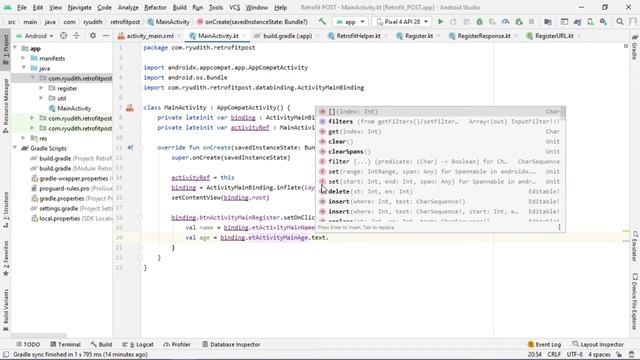Toggle the Structure tool window
The width and height of the screenshot is (640, 360).
click(6, 210)
